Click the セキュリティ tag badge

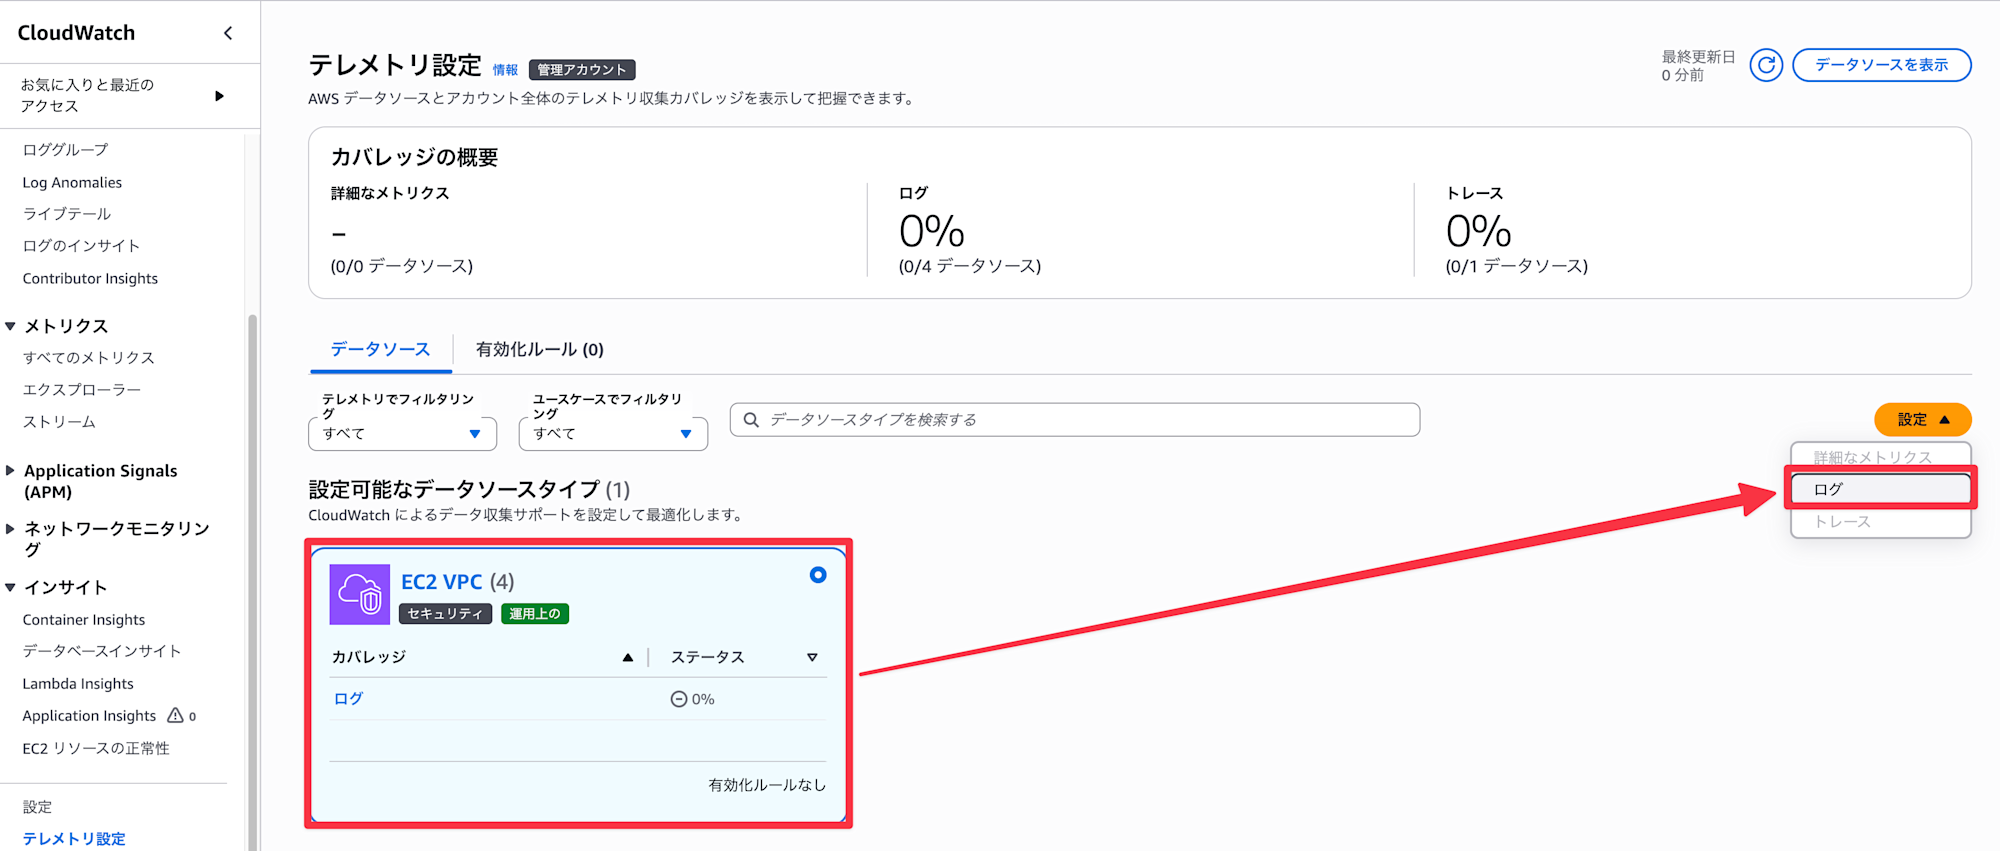tap(445, 614)
